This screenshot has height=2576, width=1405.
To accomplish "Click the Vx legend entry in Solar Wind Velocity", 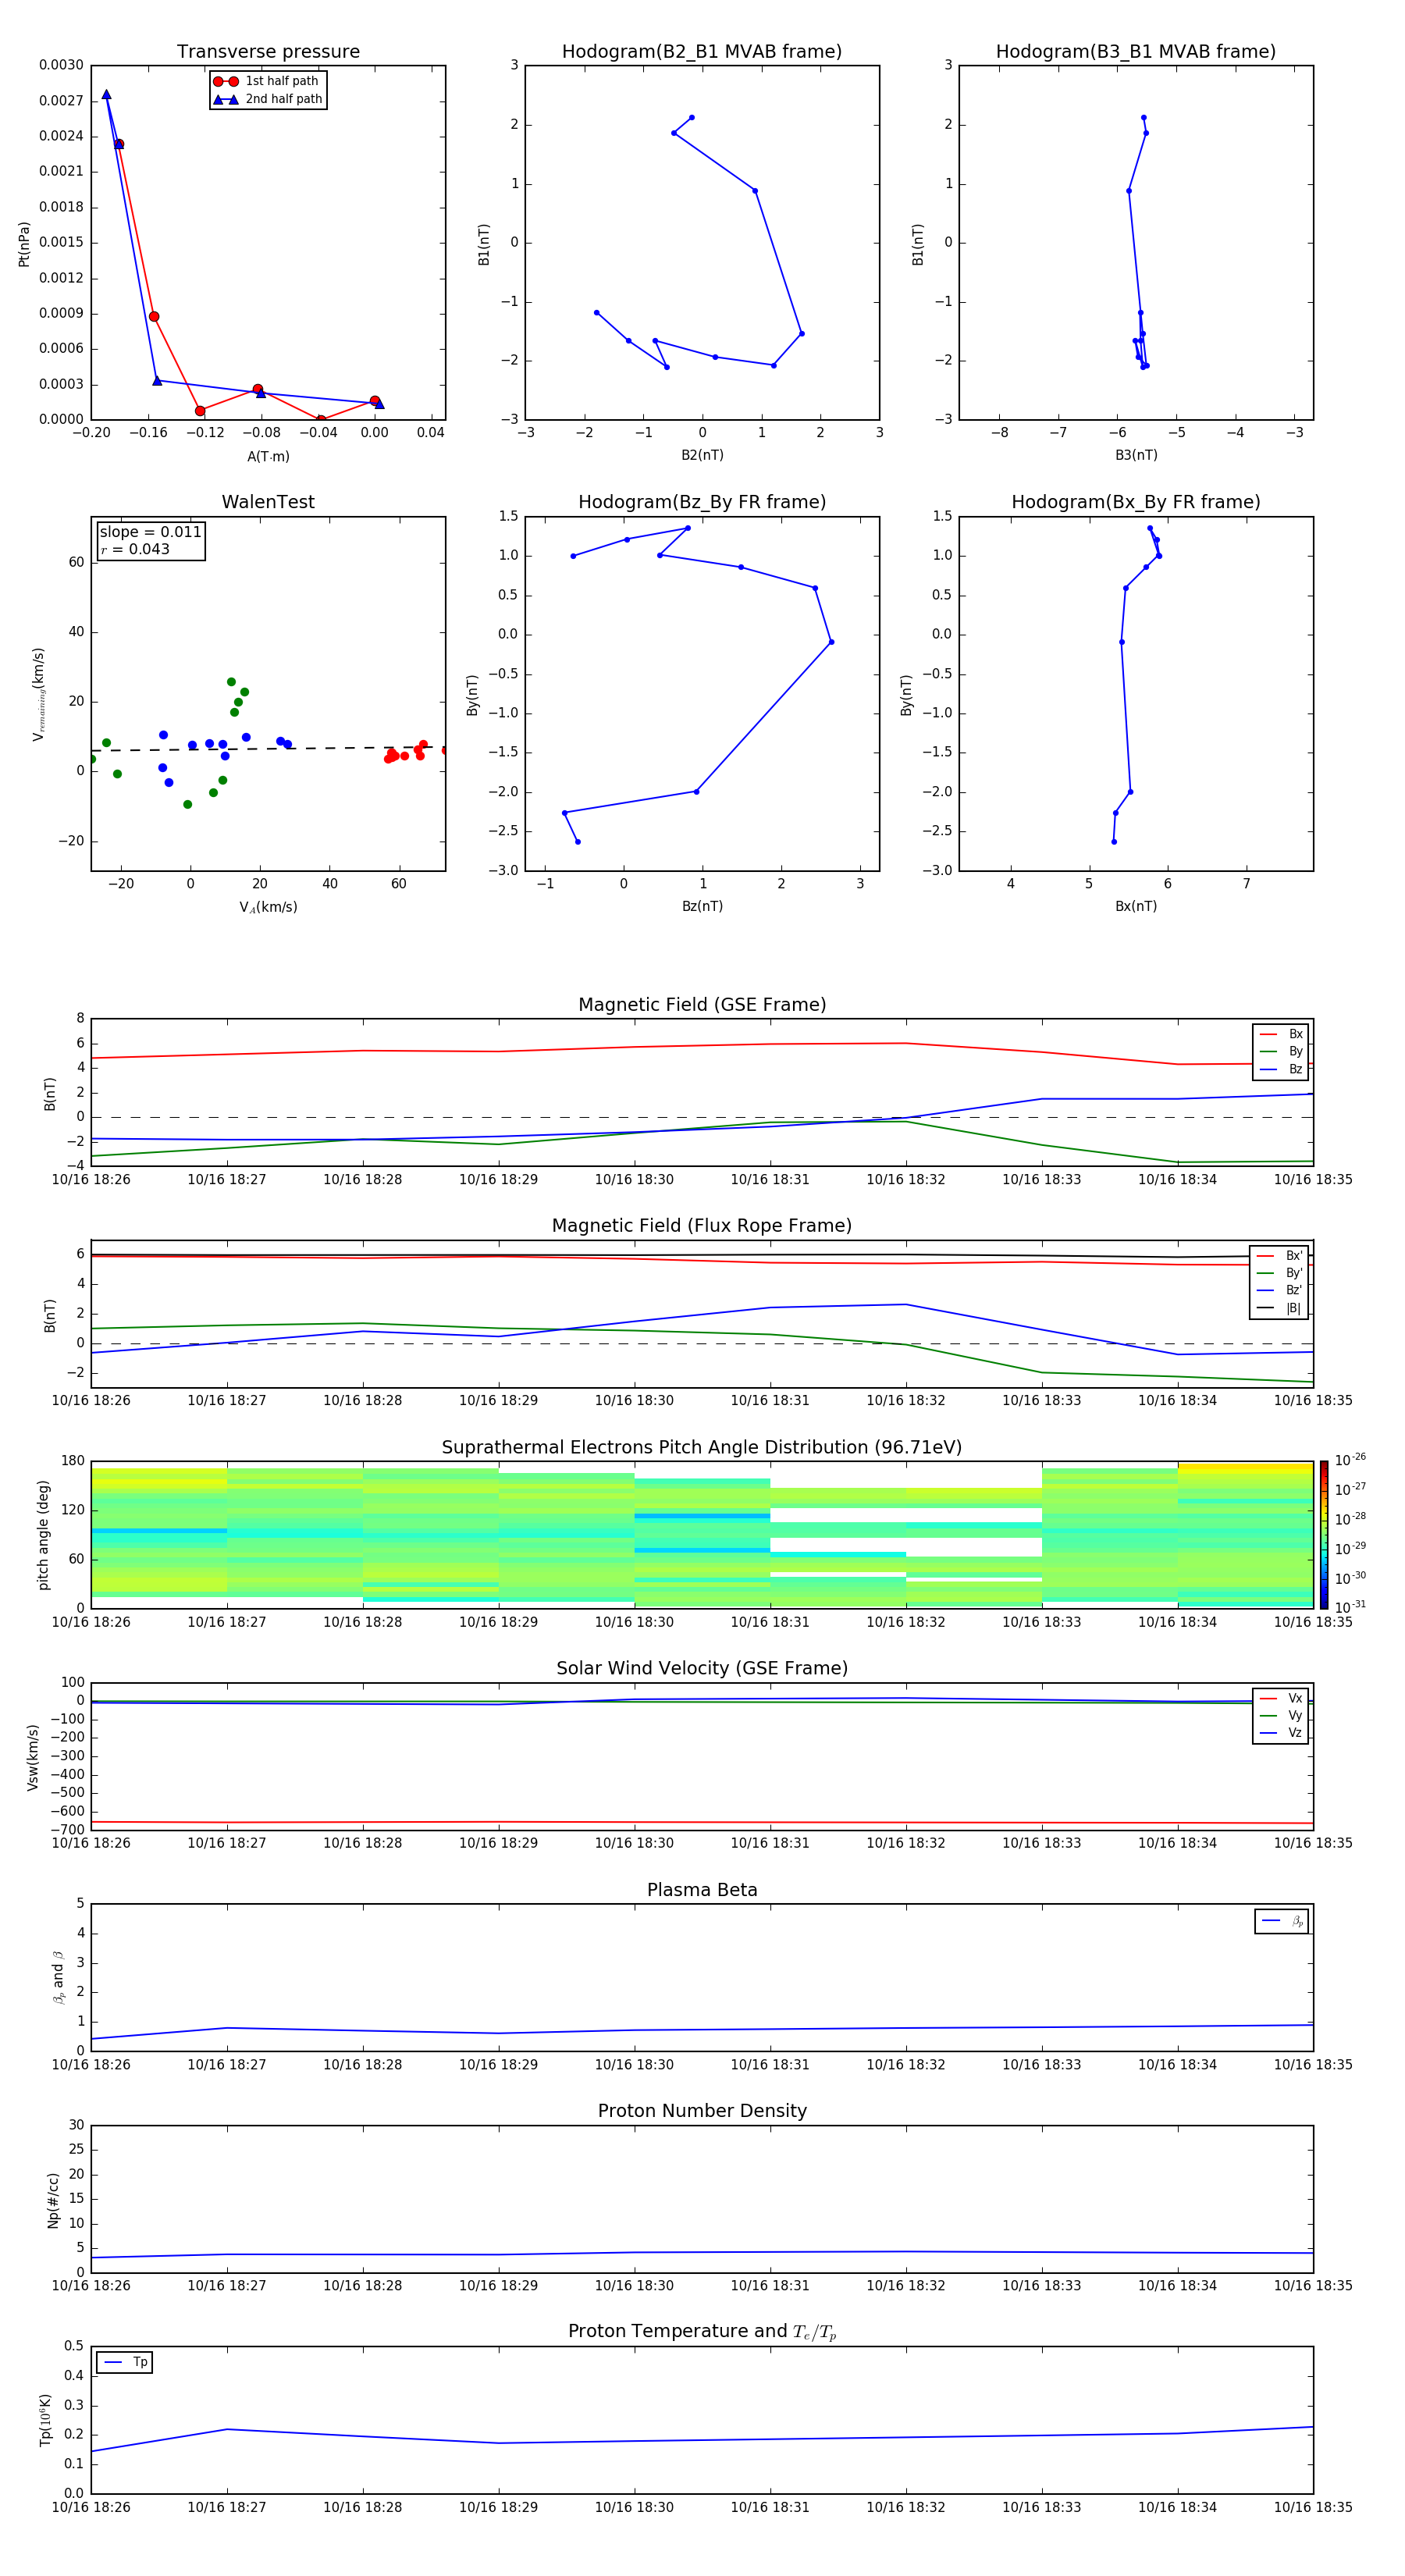I will tap(1281, 1698).
